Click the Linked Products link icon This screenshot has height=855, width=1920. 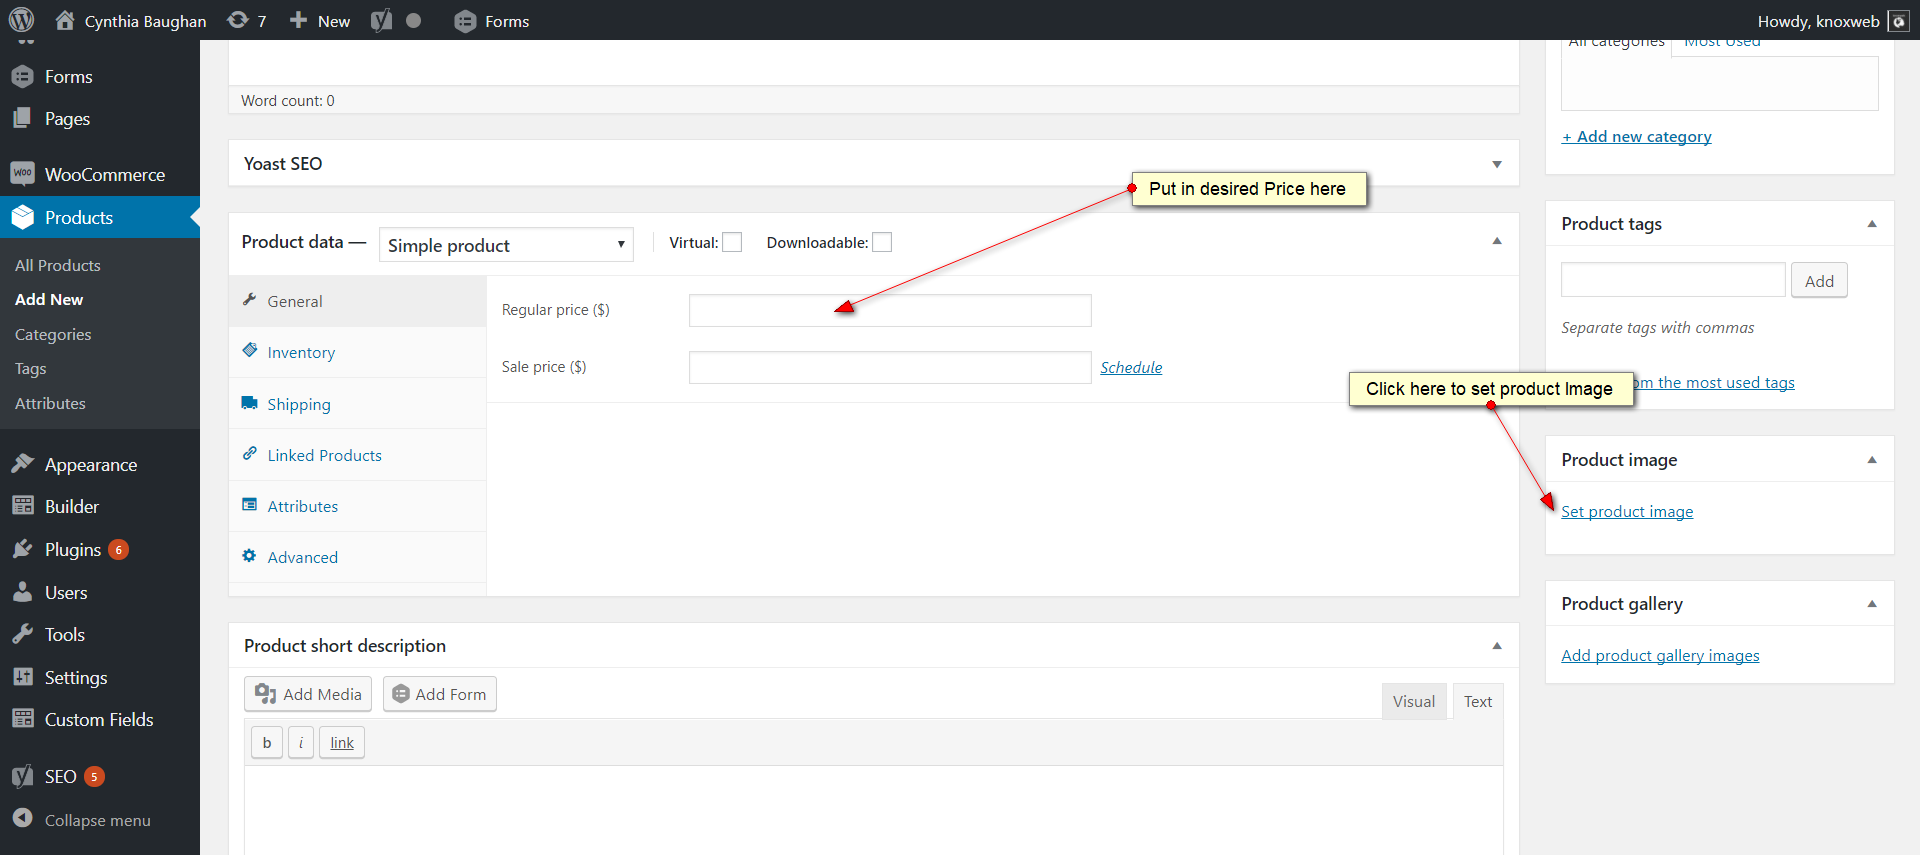click(250, 454)
